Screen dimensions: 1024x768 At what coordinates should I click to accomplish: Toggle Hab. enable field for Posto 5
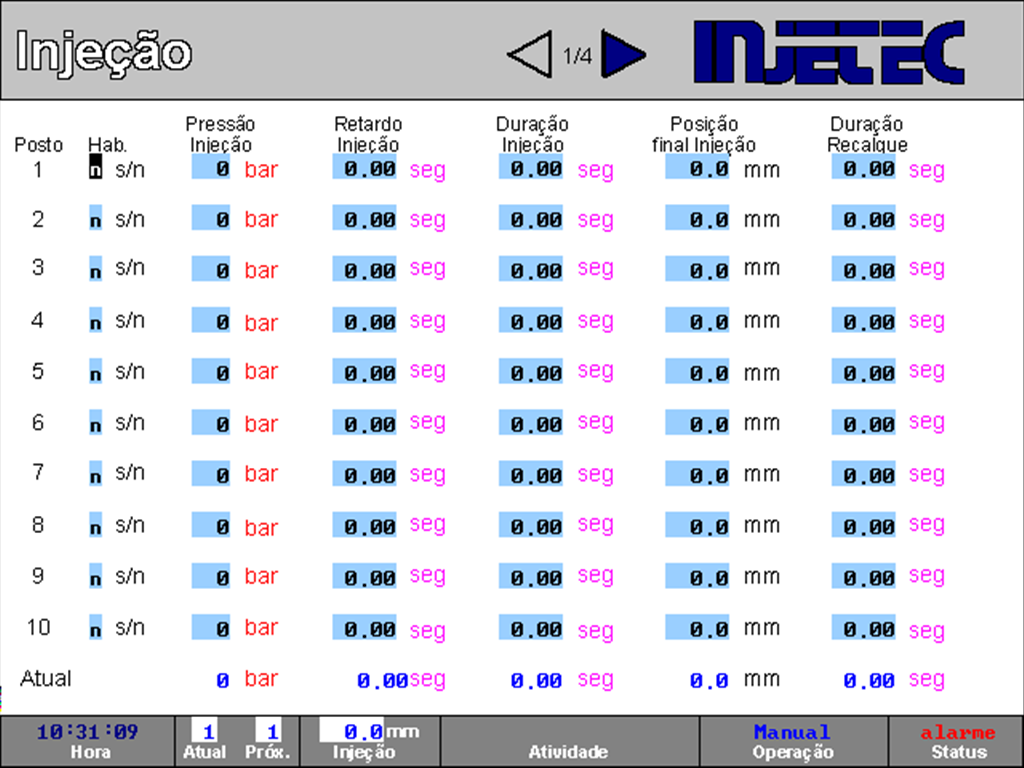click(x=95, y=374)
